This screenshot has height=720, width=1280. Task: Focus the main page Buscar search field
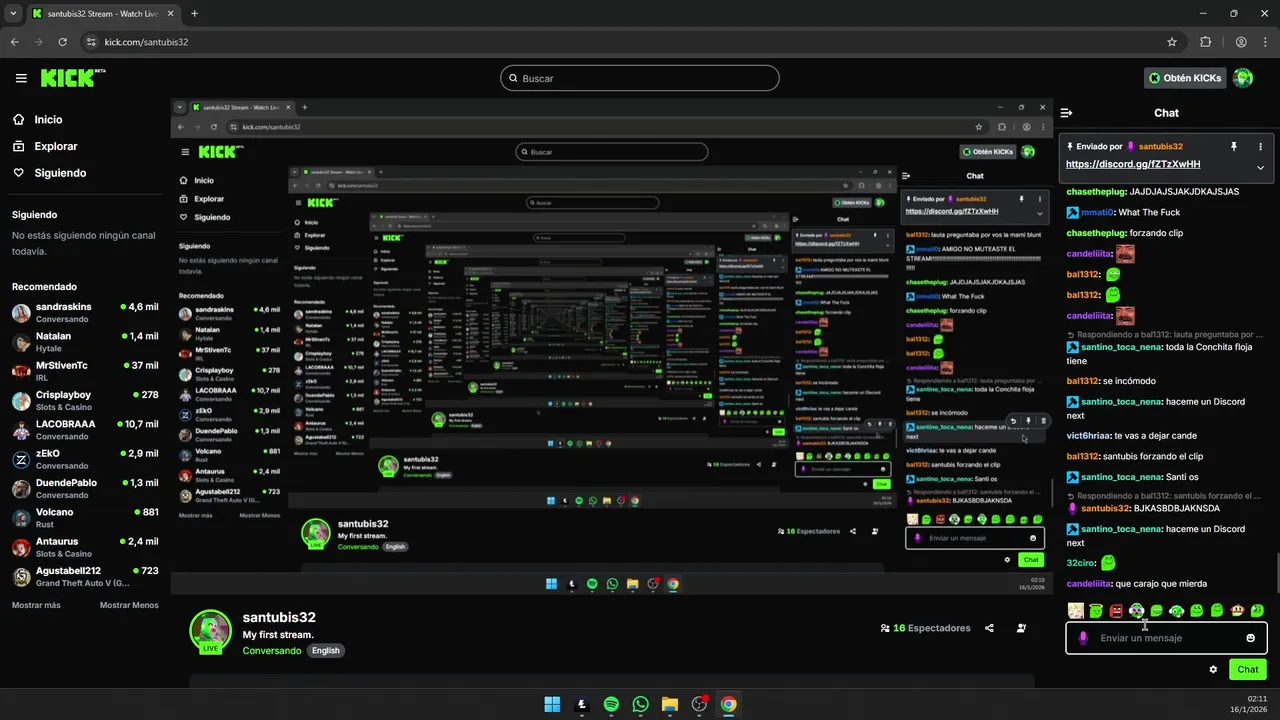[x=639, y=78]
